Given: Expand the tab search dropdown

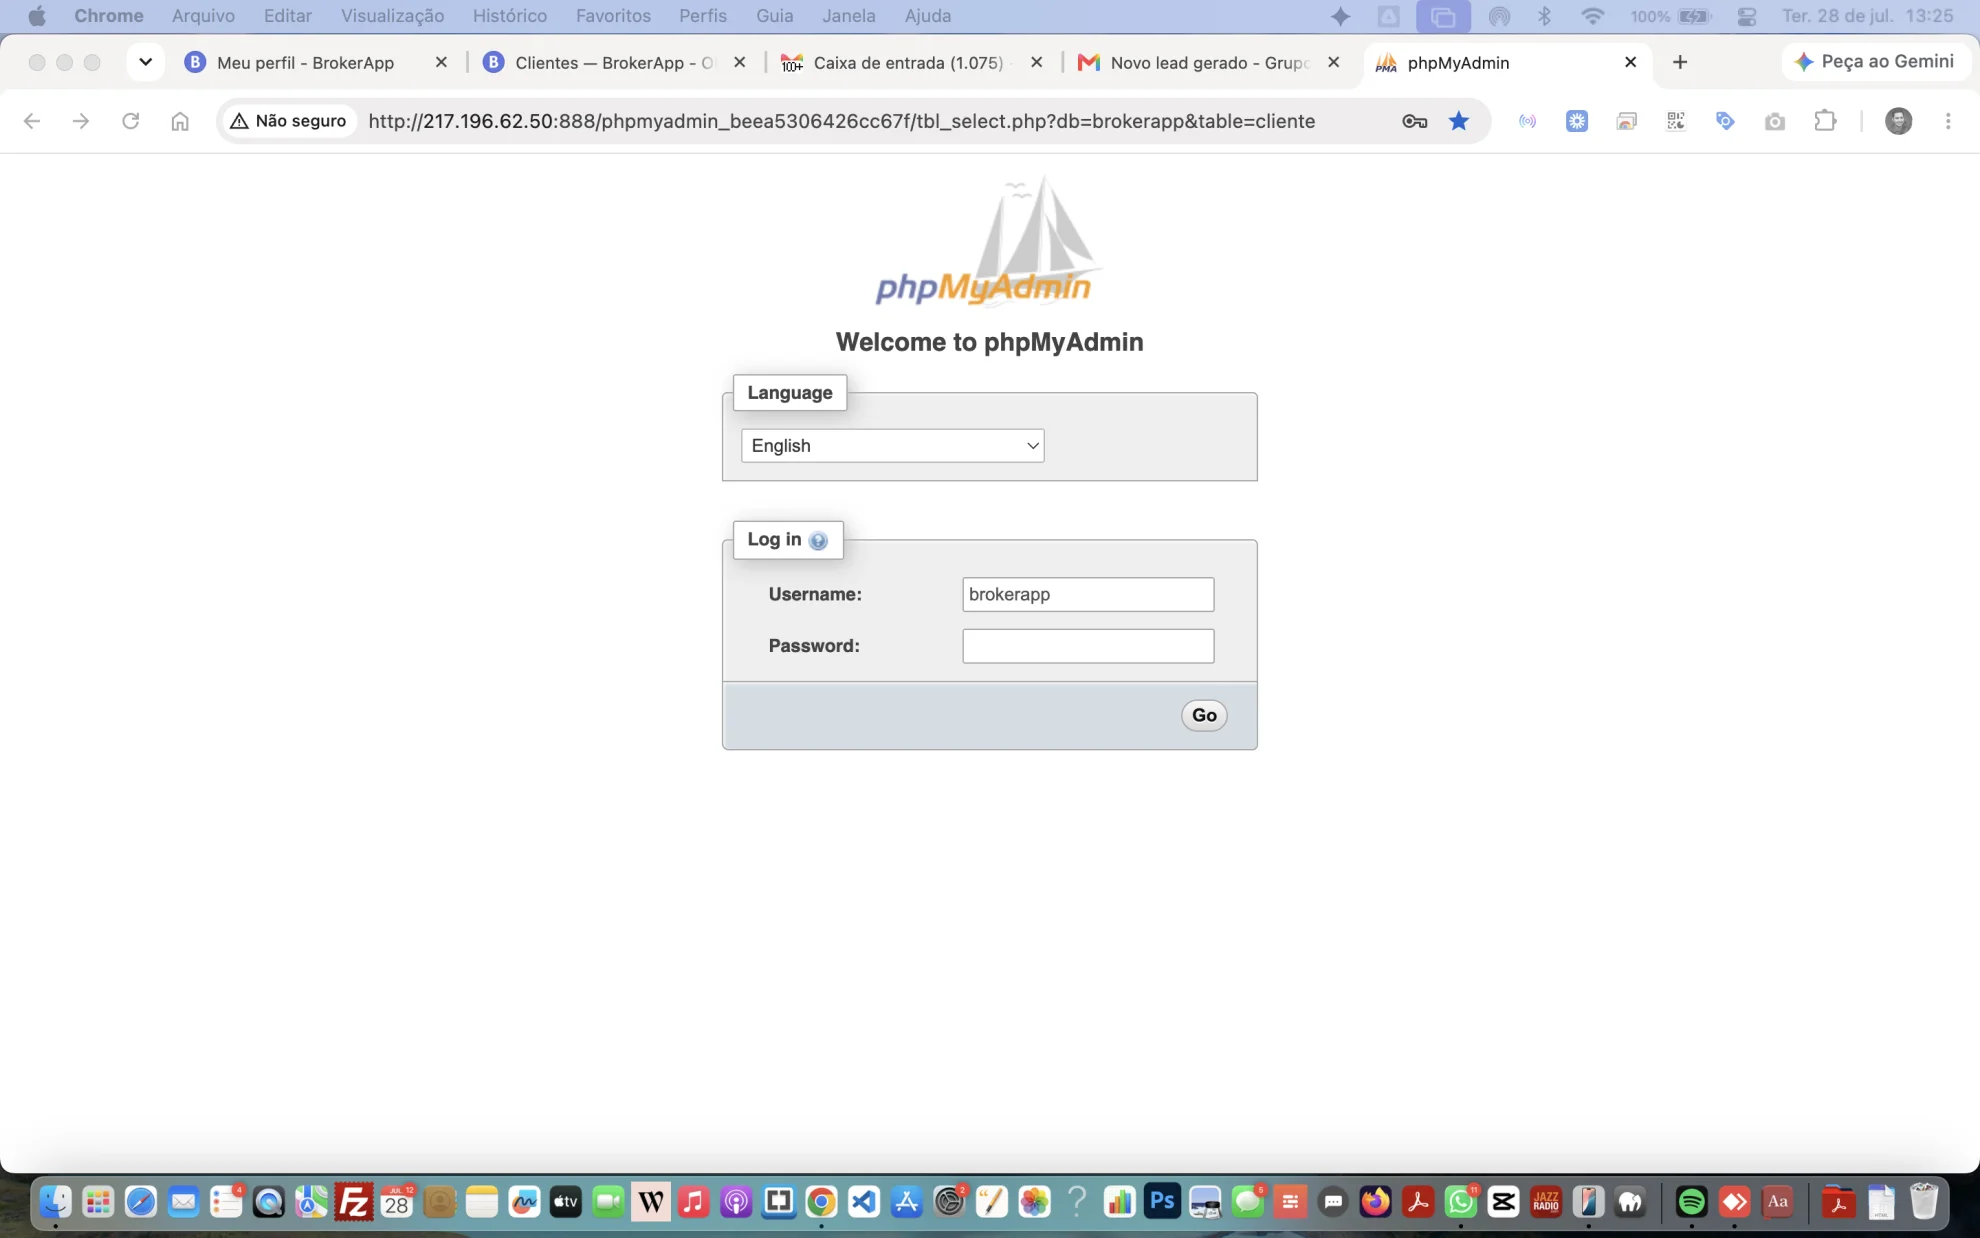Looking at the screenshot, I should [x=145, y=62].
